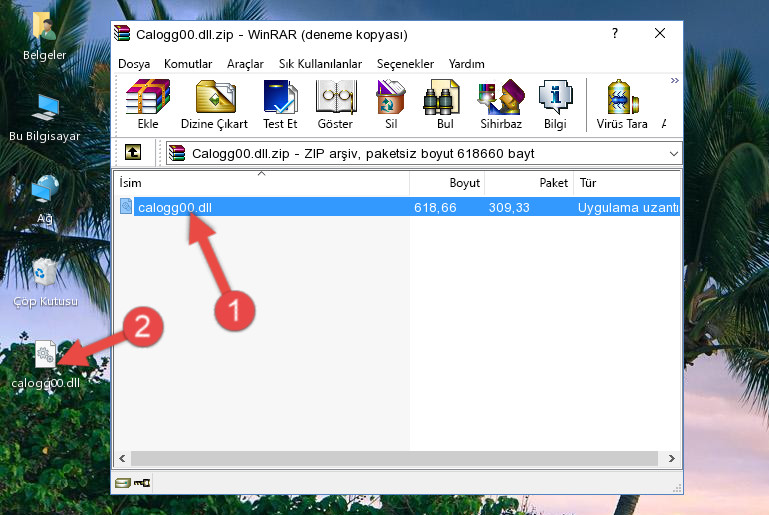Open the Dosya menu
This screenshot has width=769, height=515.
click(134, 64)
